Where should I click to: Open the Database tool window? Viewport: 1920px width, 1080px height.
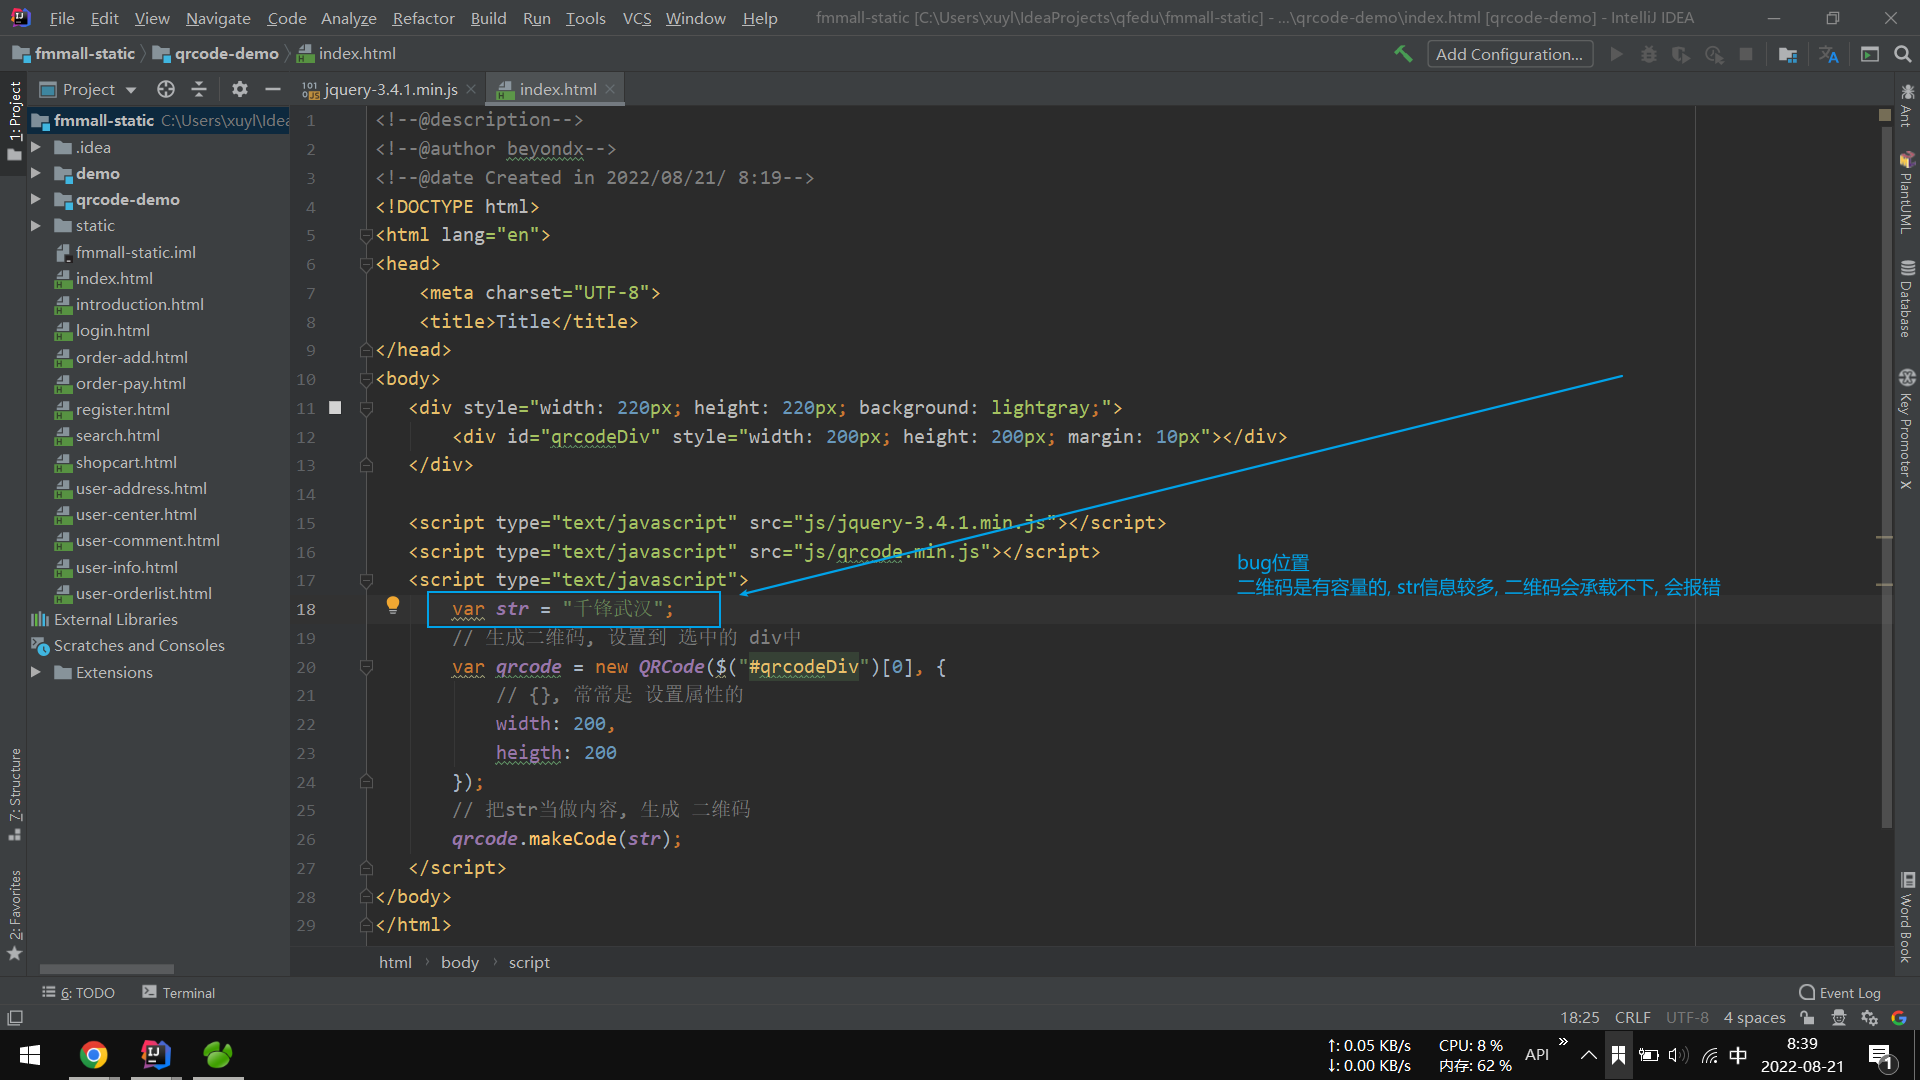click(1906, 299)
